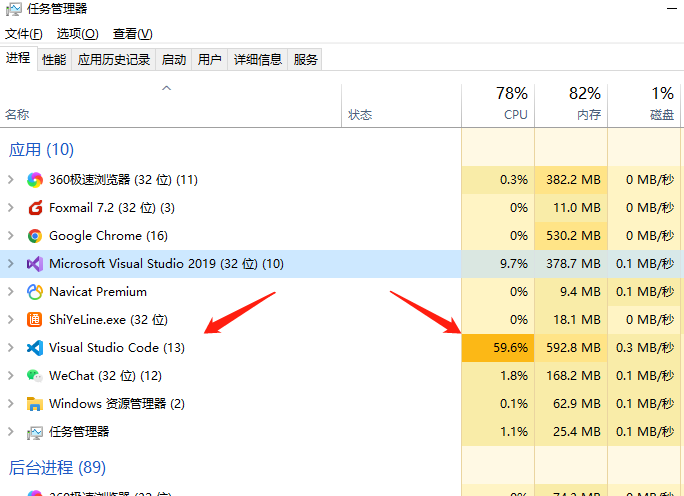Select the WeChat (32 位) (12) row name
This screenshot has width=684, height=496.
(106, 376)
